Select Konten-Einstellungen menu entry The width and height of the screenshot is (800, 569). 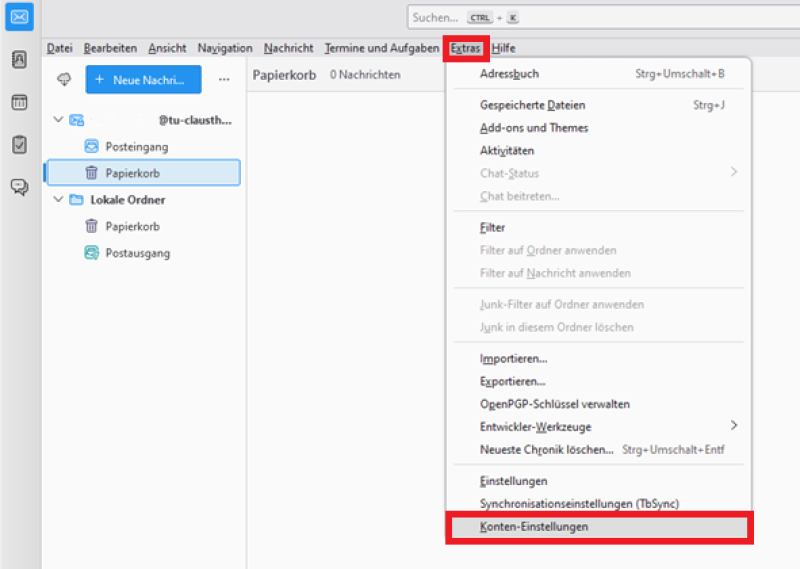534,526
